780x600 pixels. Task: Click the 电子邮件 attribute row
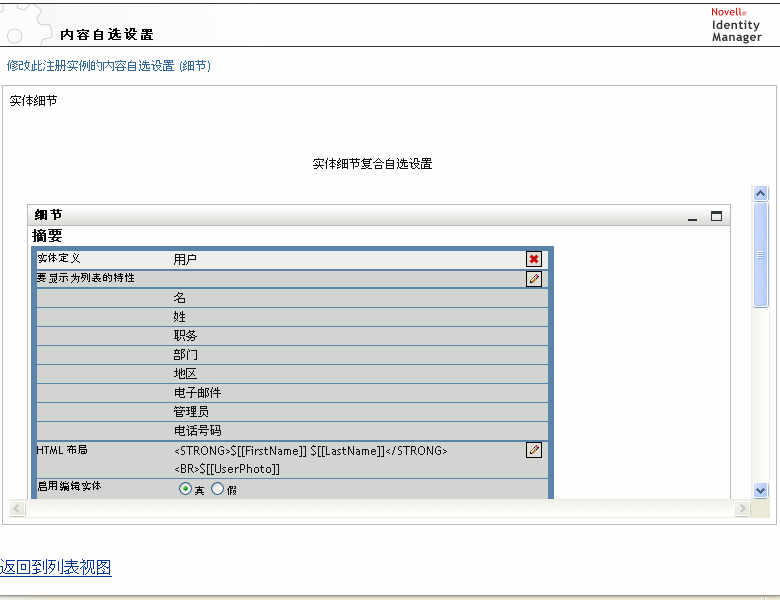tap(292, 393)
